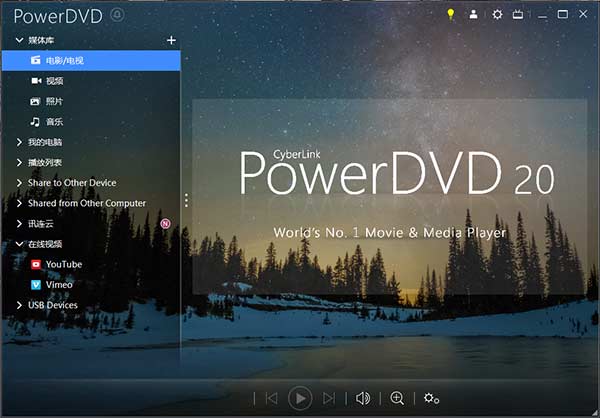The width and height of the screenshot is (600, 418).
Task: Expand the 播放列表 playlist node
Action: point(19,162)
